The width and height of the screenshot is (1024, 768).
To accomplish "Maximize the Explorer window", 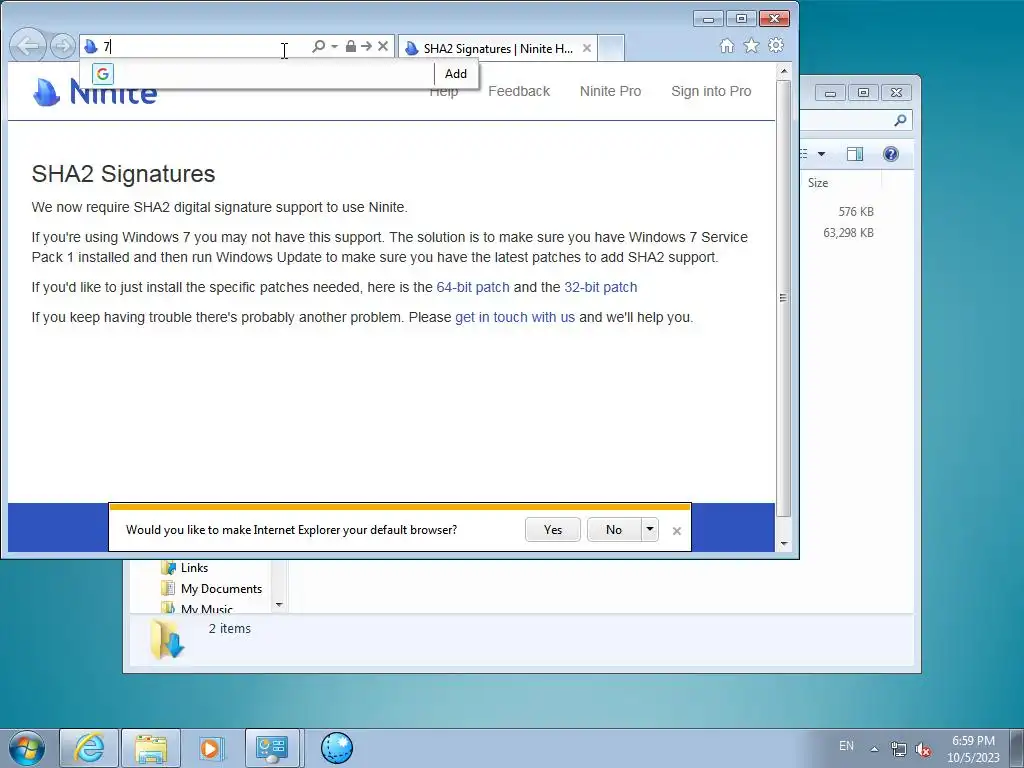I will [x=863, y=93].
